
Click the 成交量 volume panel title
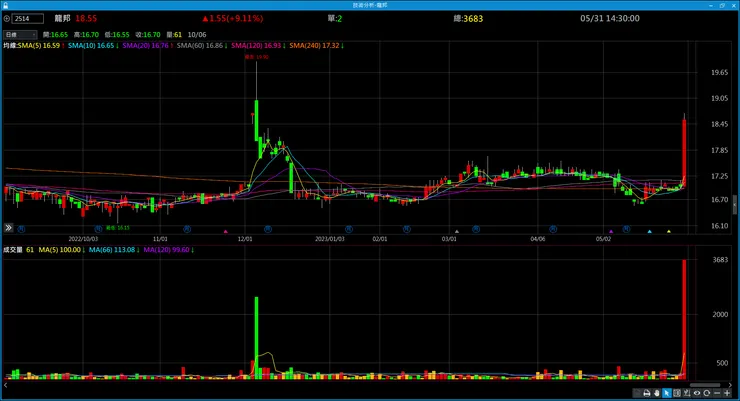click(13, 250)
